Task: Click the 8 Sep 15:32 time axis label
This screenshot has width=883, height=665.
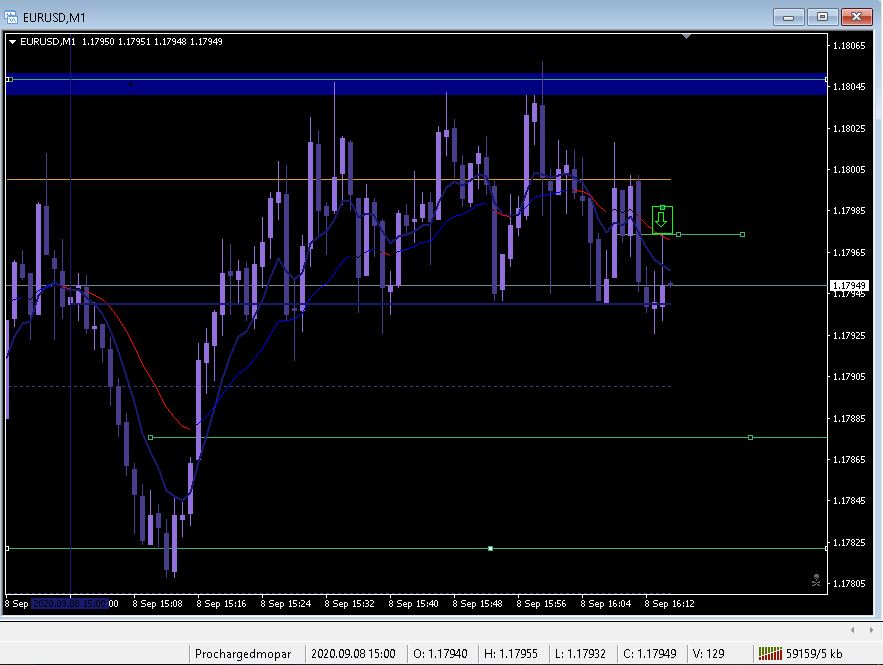Action: pos(350,604)
